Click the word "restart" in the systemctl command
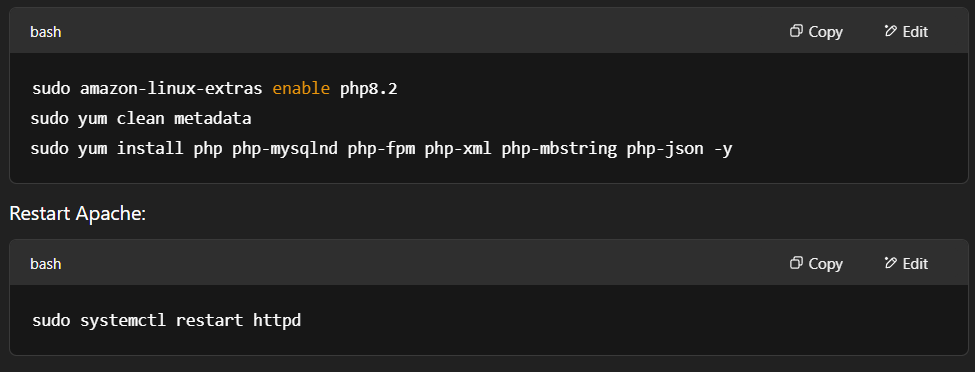 point(210,321)
